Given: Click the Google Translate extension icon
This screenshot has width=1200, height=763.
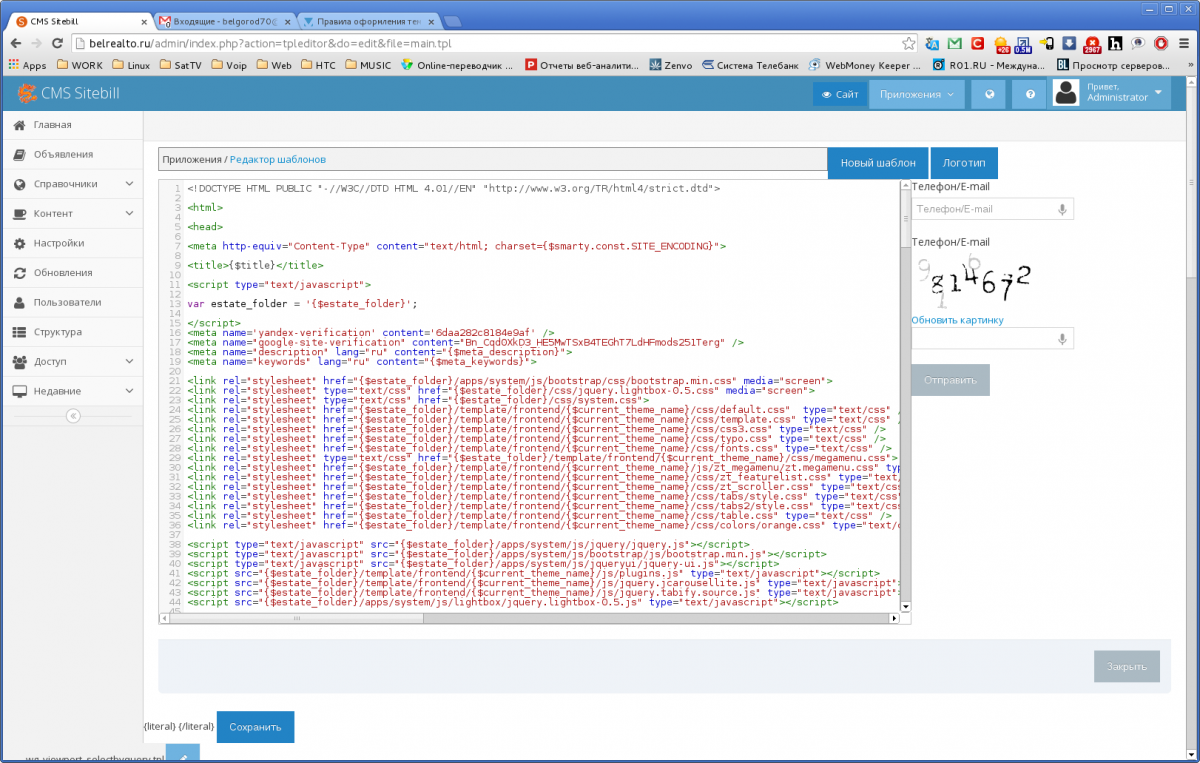Looking at the screenshot, I should click(932, 43).
